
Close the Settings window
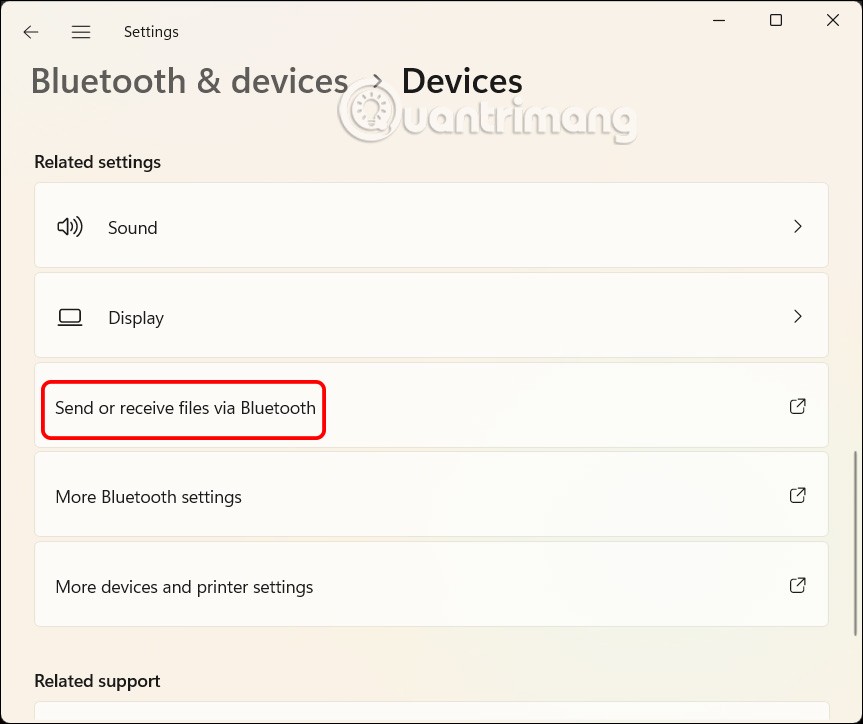click(x=833, y=20)
